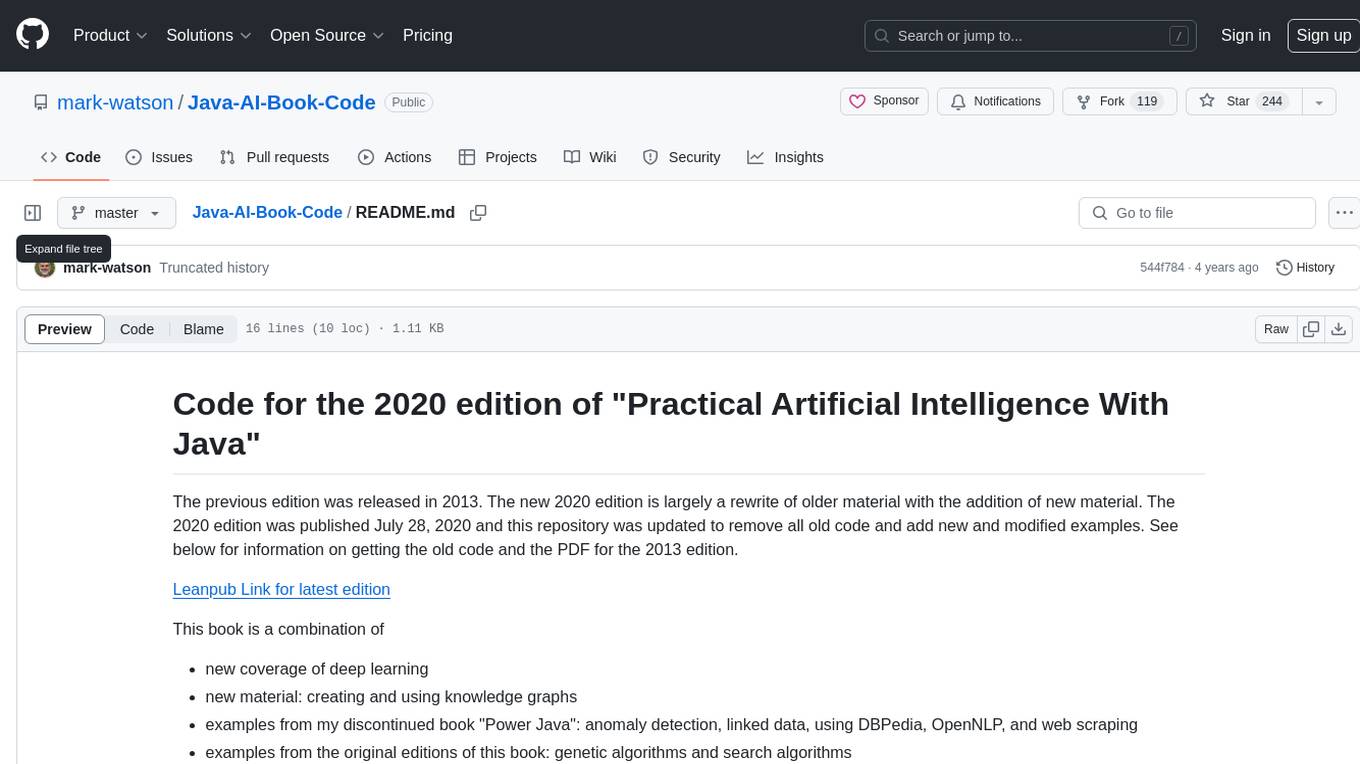This screenshot has height=764, width=1360.
Task: Select the Insights tab
Action: [x=786, y=157]
